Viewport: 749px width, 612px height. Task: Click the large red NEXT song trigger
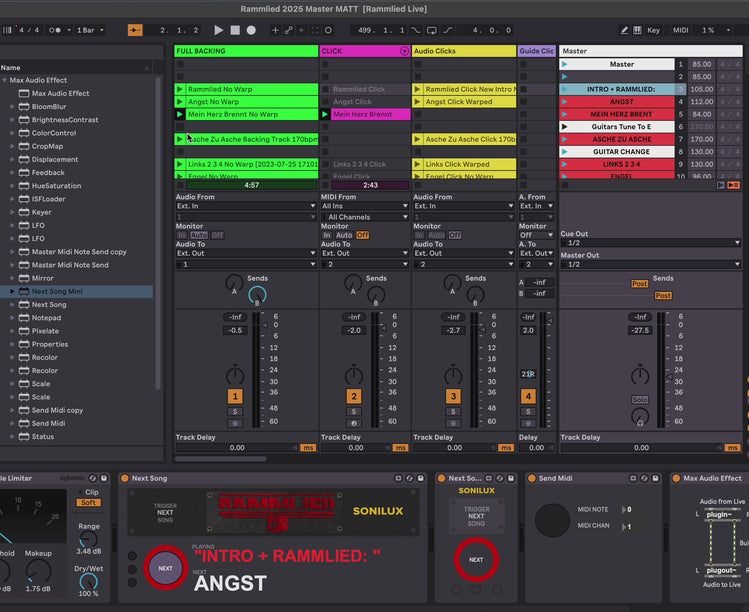click(165, 568)
